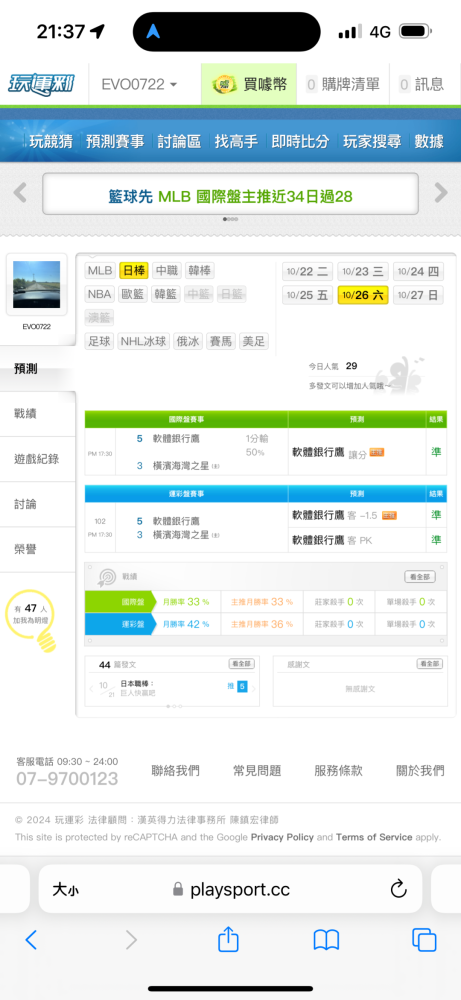Select the 足球 sport filter
Screen dimensions: 461x1000
(100, 341)
